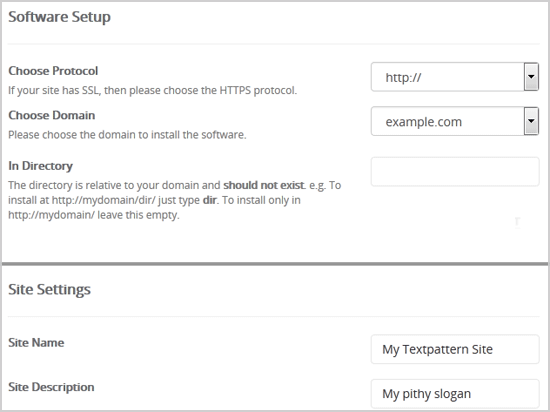Click the Choose Domain label
The height and width of the screenshot is (412, 550).
pos(52,115)
